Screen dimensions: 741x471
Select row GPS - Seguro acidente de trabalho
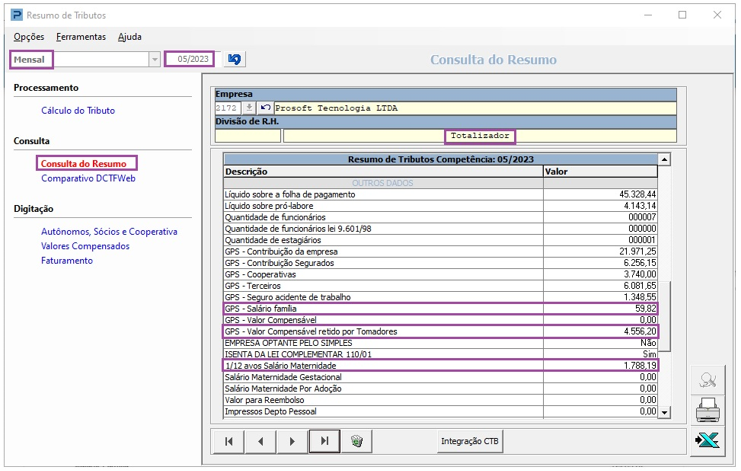pyautogui.click(x=440, y=297)
